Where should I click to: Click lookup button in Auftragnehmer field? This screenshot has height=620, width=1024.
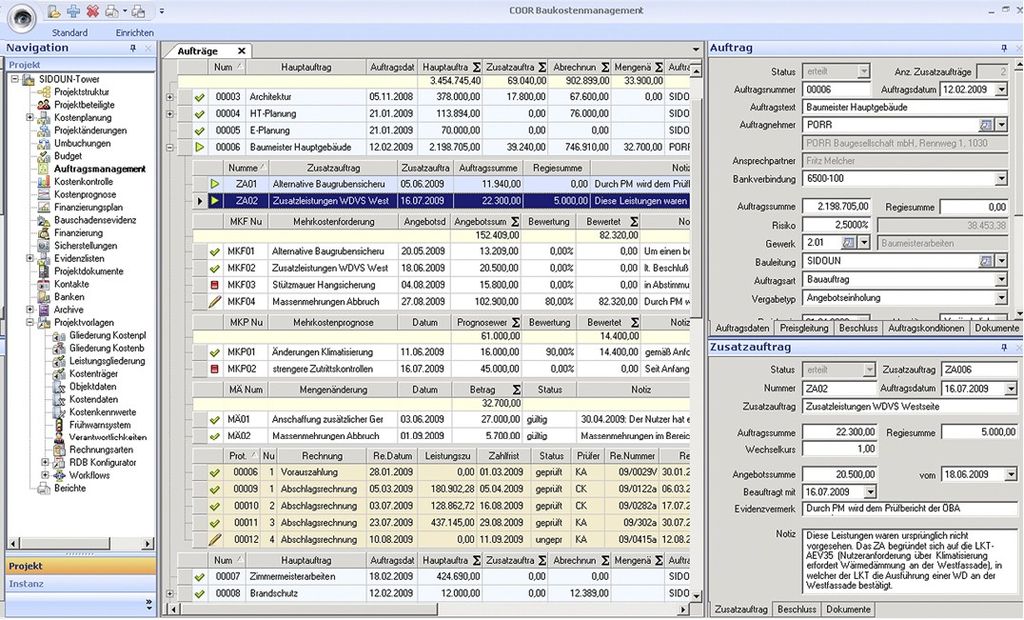point(986,125)
